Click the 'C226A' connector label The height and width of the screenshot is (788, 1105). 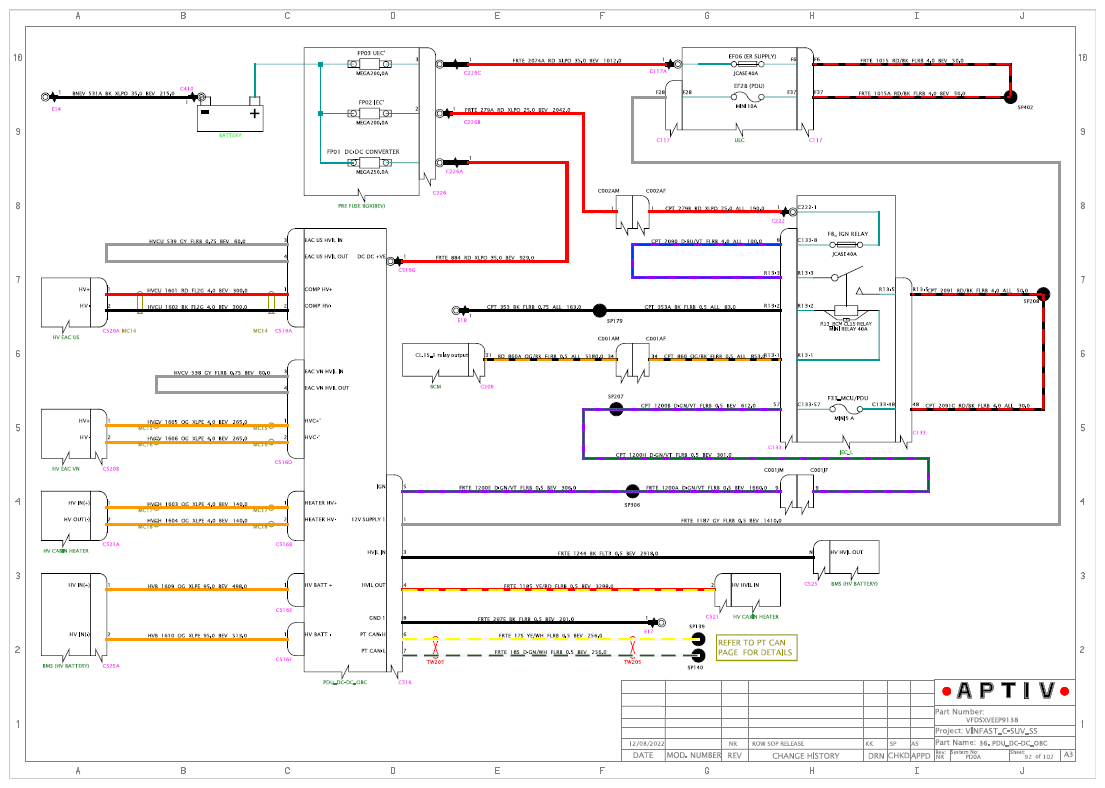click(455, 171)
